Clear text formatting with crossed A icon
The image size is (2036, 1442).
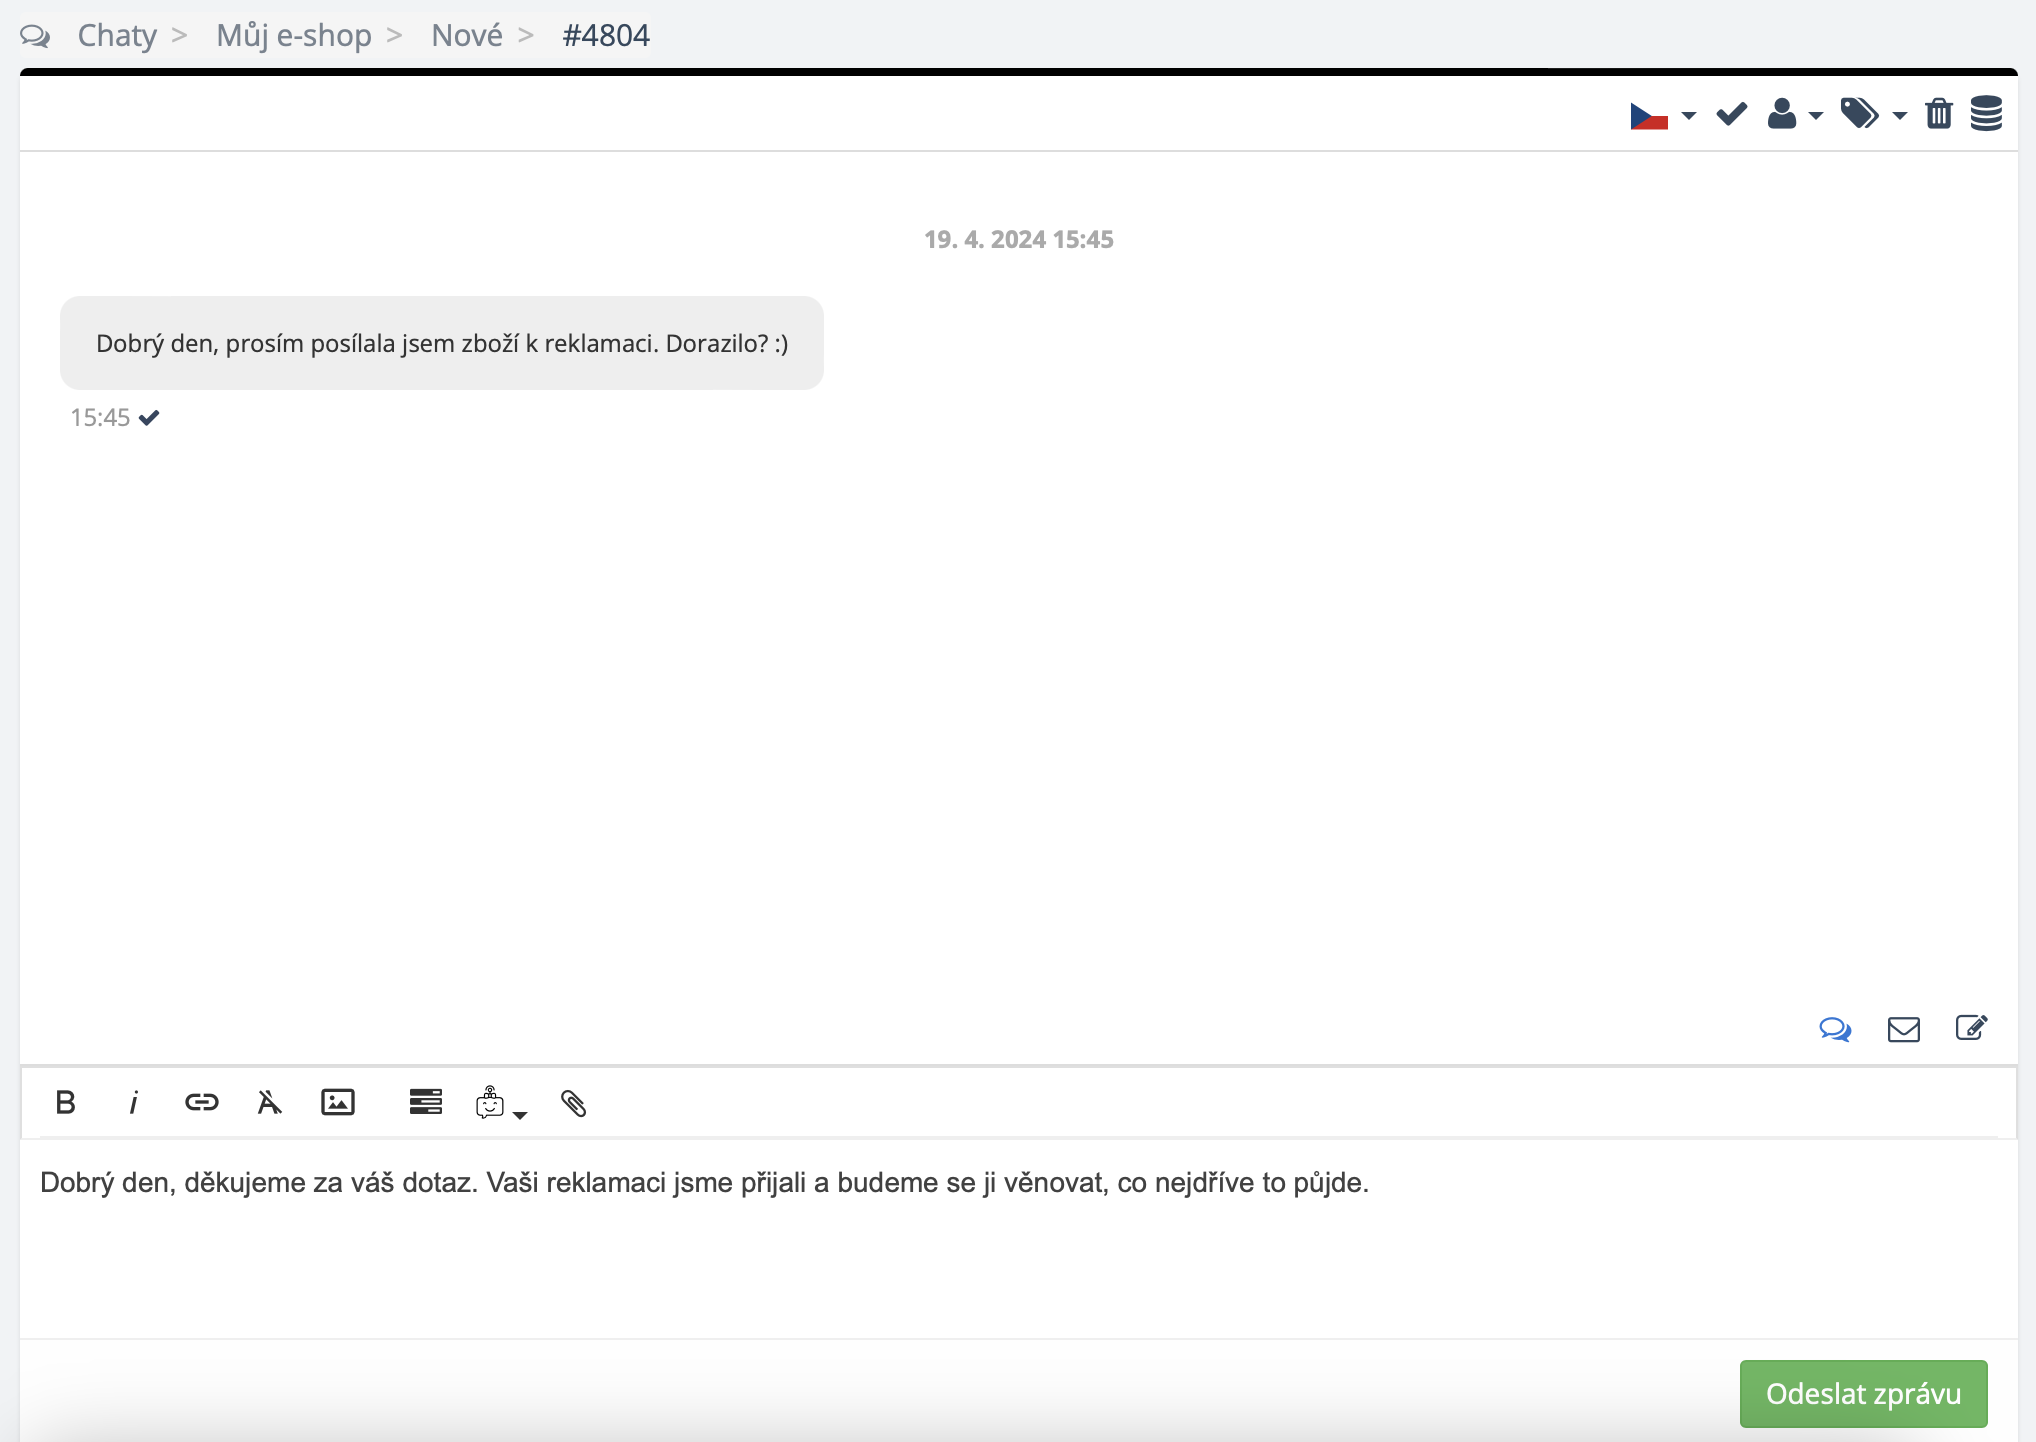[269, 1102]
